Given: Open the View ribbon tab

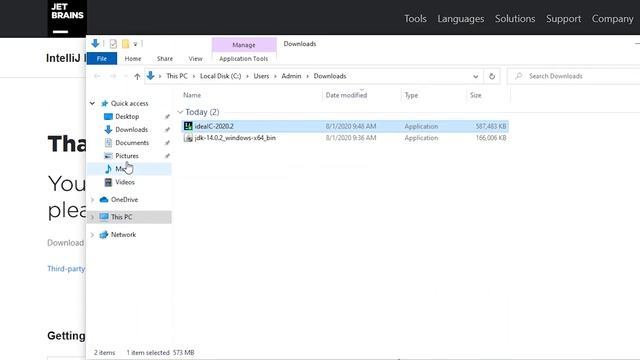Looking at the screenshot, I should 196,58.
